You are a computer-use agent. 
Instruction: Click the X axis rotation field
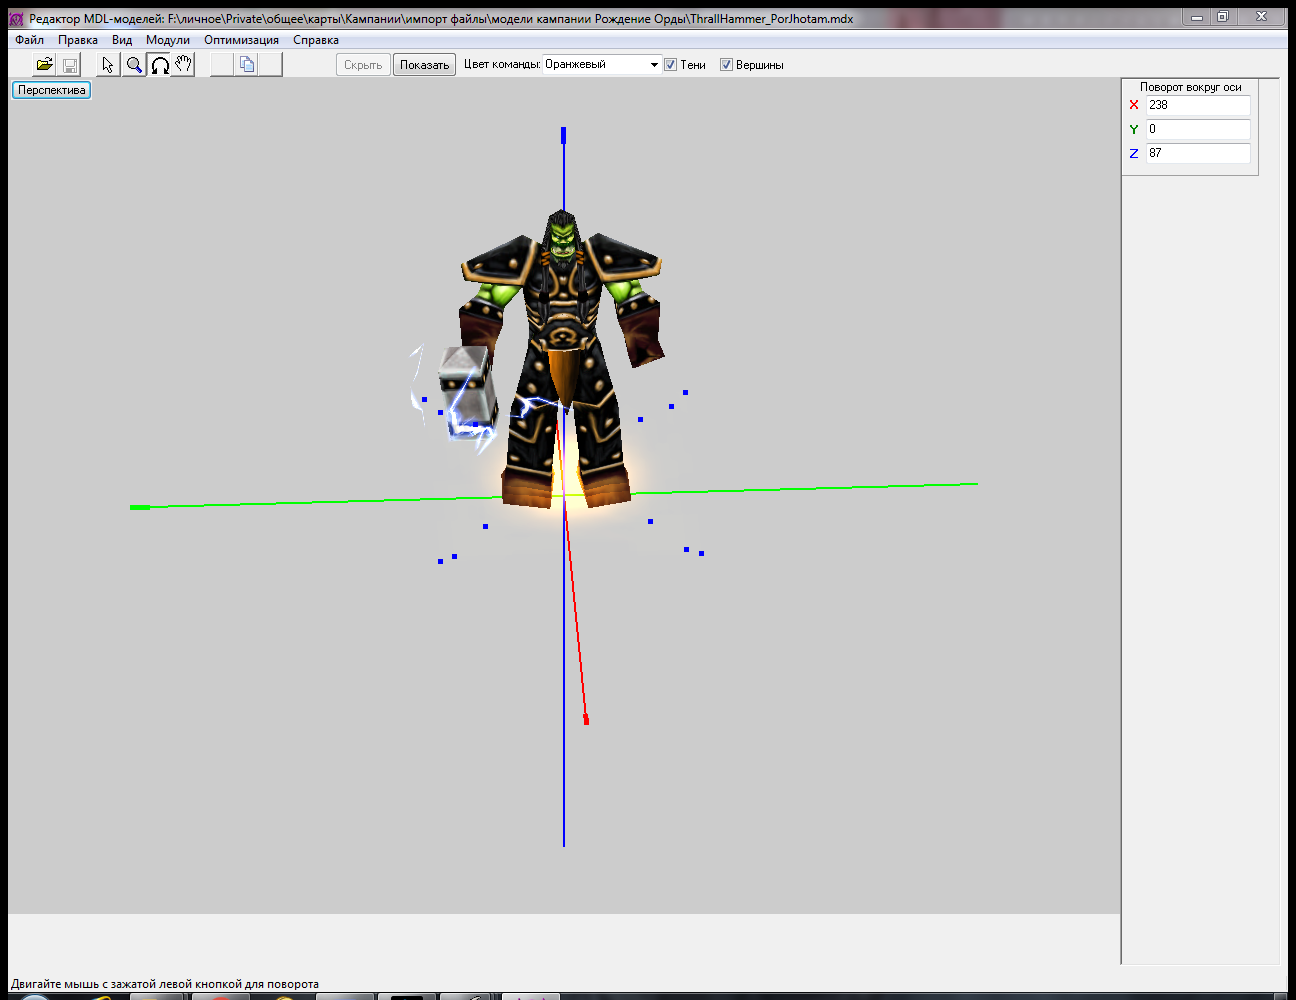coord(1198,105)
